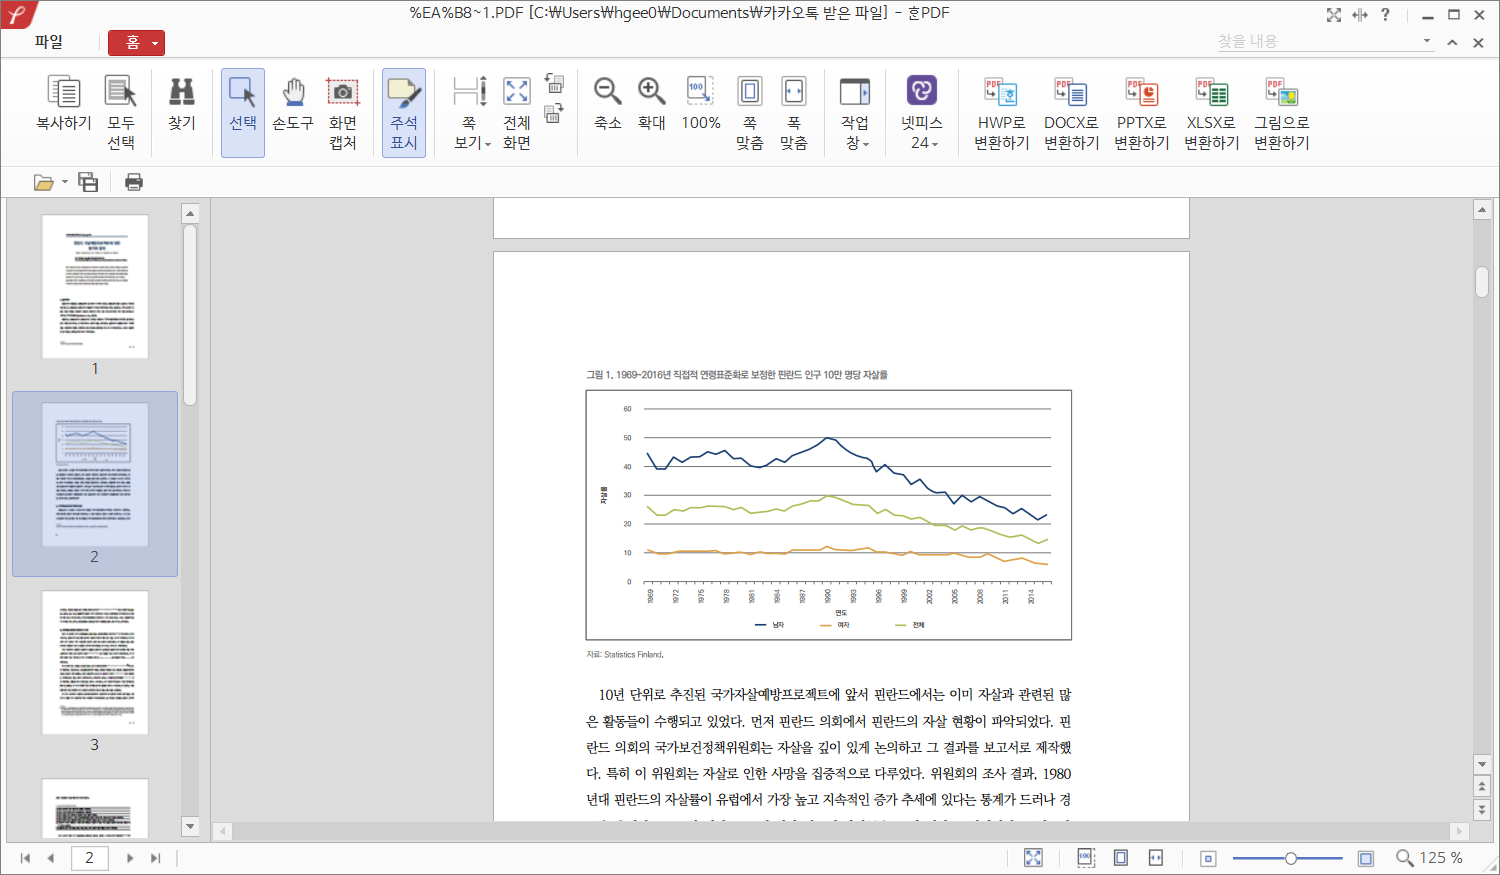Screen dimensions: 1500x875
Task: Open the 찾기 binoculars search tool
Action: (x=181, y=93)
